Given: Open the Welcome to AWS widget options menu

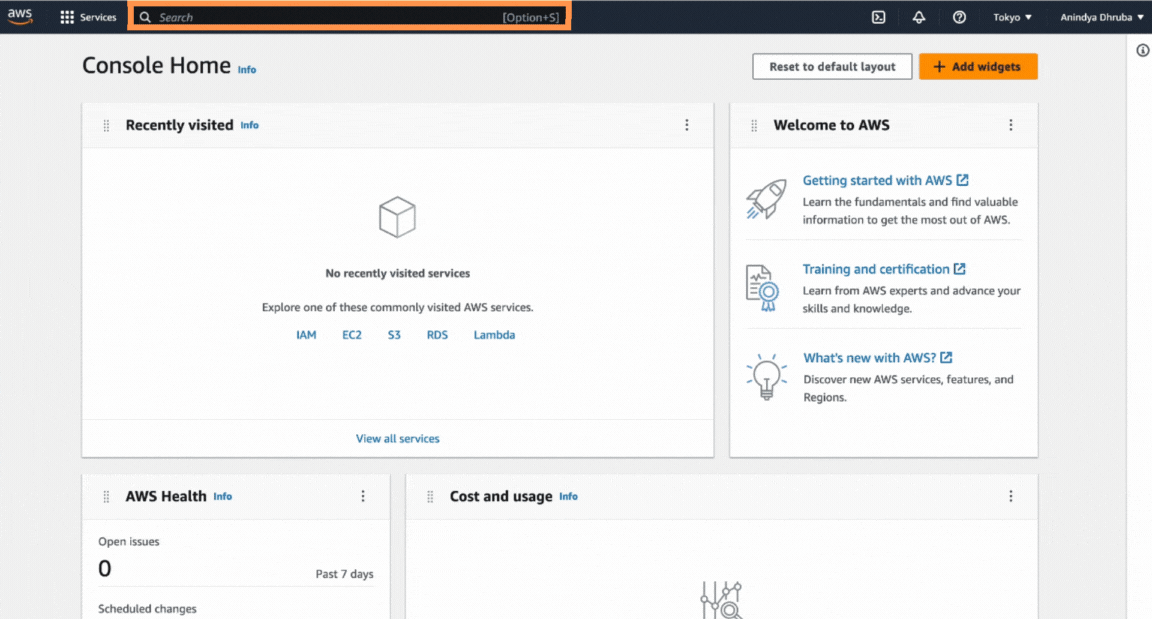Looking at the screenshot, I should pos(1011,124).
